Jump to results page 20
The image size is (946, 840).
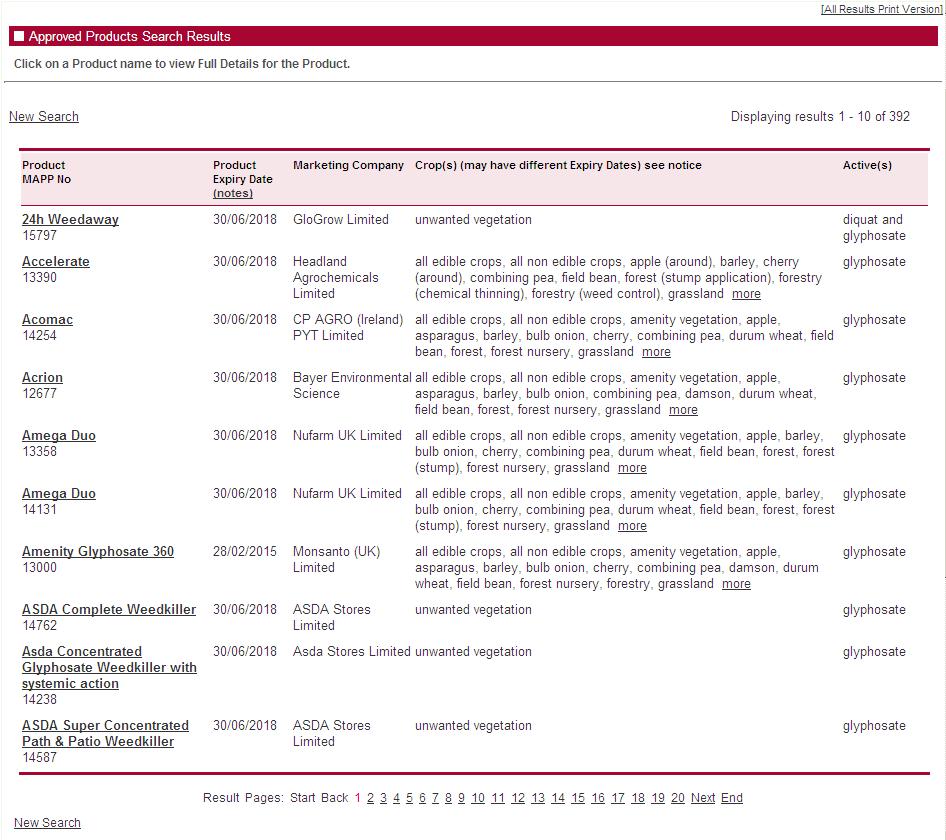(x=678, y=798)
